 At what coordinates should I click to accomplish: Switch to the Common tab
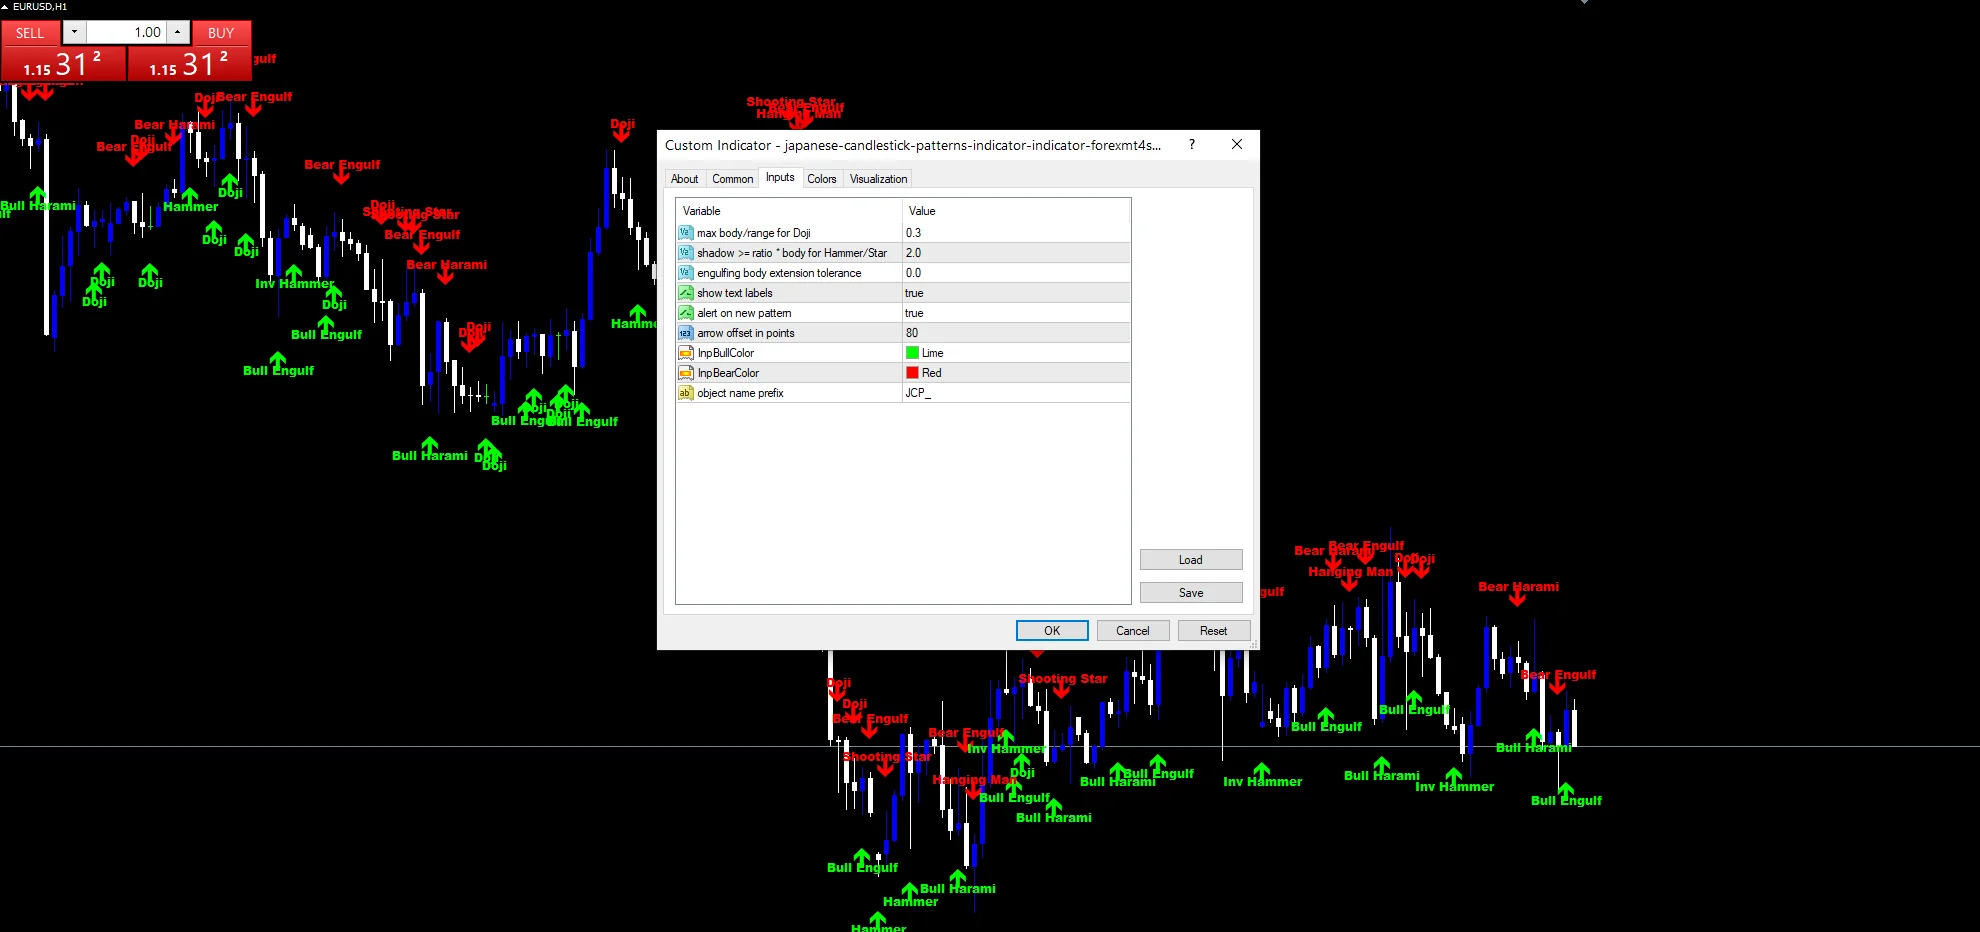point(733,179)
